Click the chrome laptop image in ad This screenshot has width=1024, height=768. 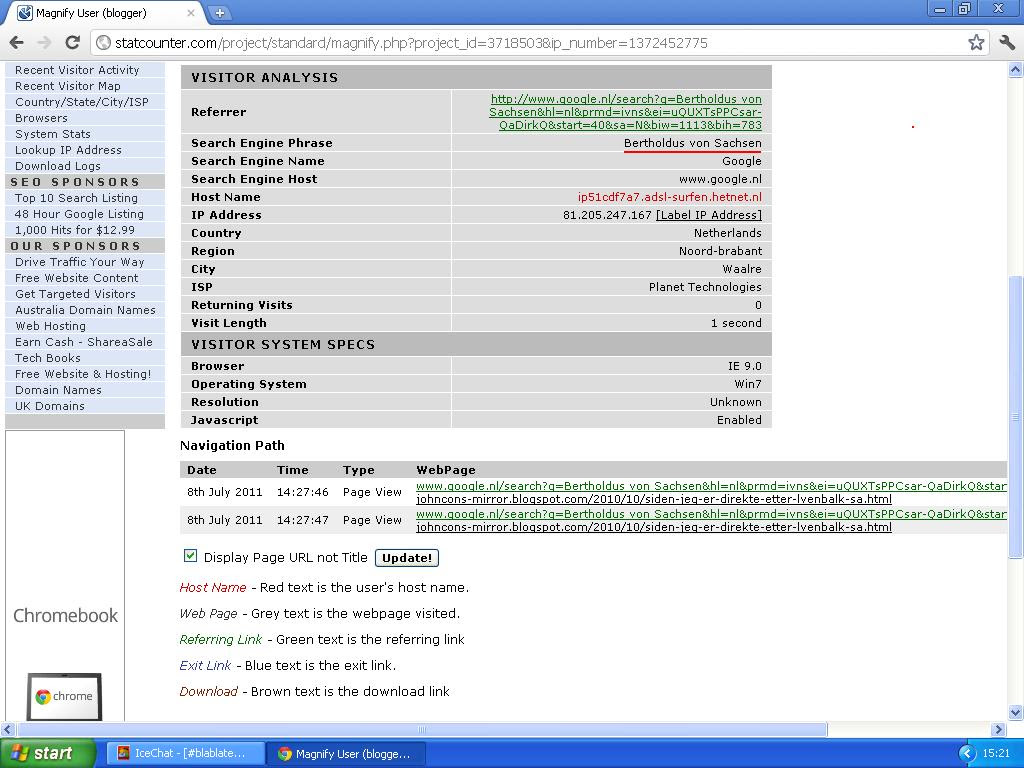point(64,696)
